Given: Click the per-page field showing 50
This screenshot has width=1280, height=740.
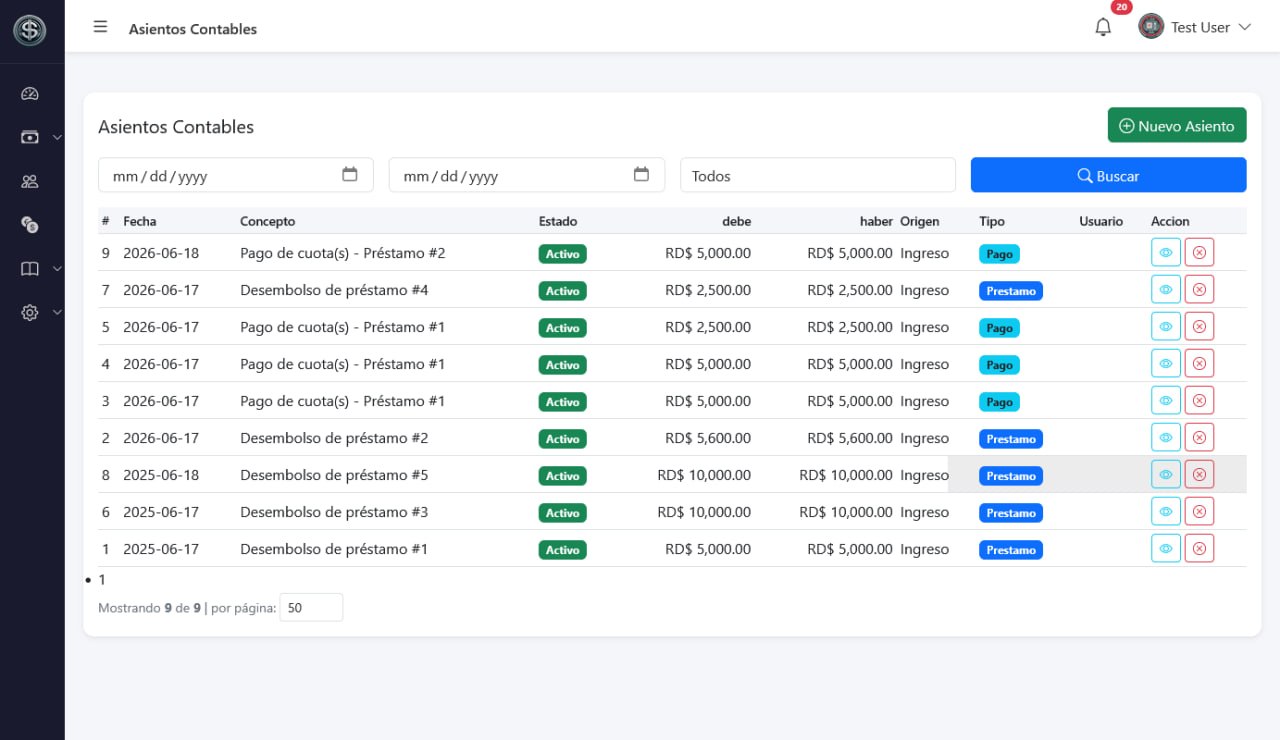Looking at the screenshot, I should pos(311,607).
